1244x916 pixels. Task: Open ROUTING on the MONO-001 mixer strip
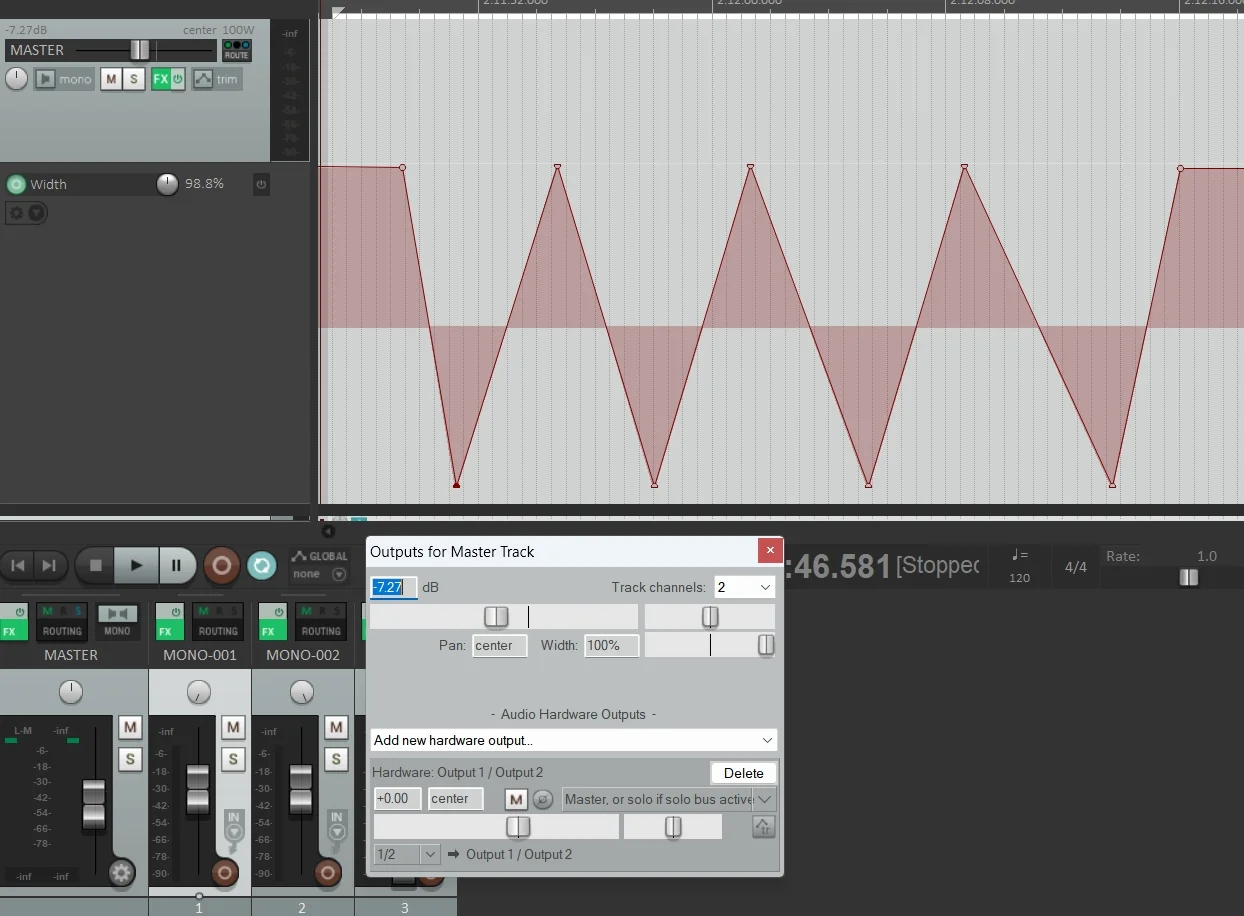pyautogui.click(x=217, y=621)
